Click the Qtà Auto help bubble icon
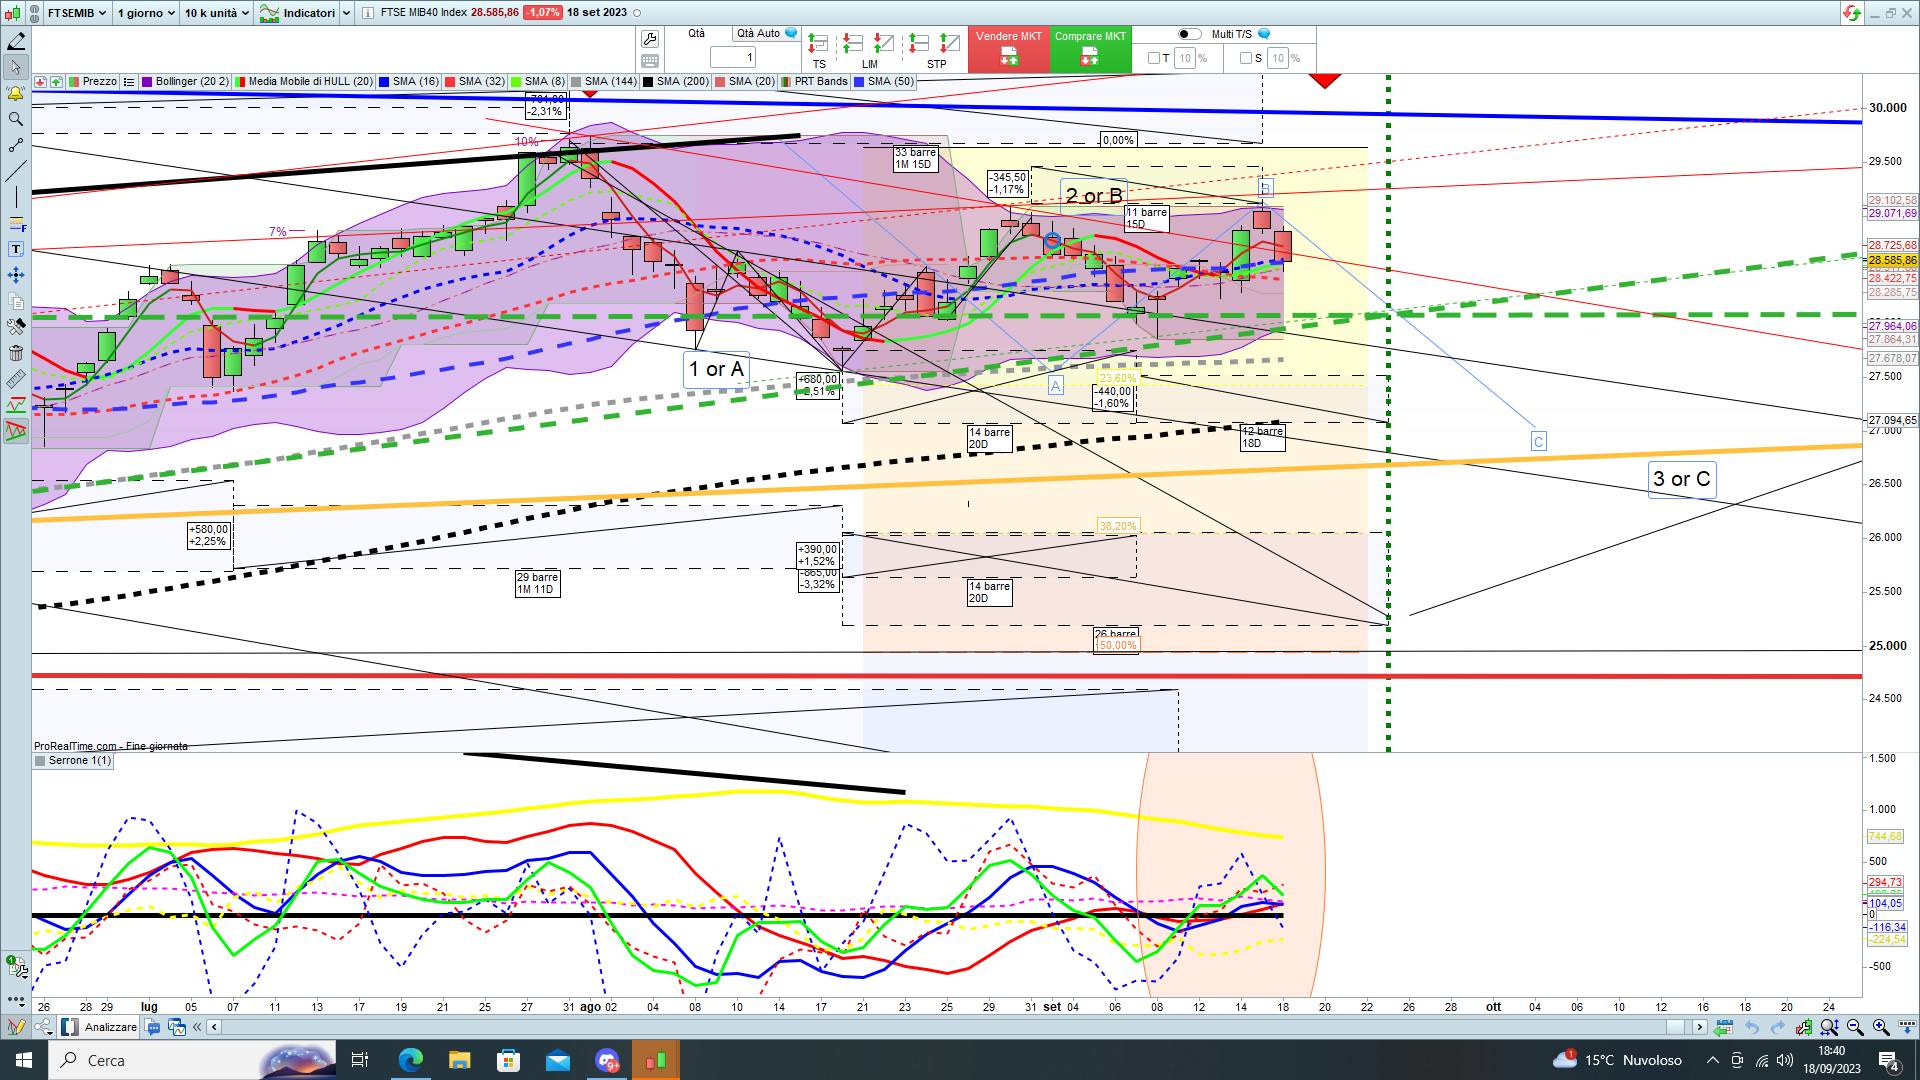This screenshot has width=1920, height=1080. point(791,34)
